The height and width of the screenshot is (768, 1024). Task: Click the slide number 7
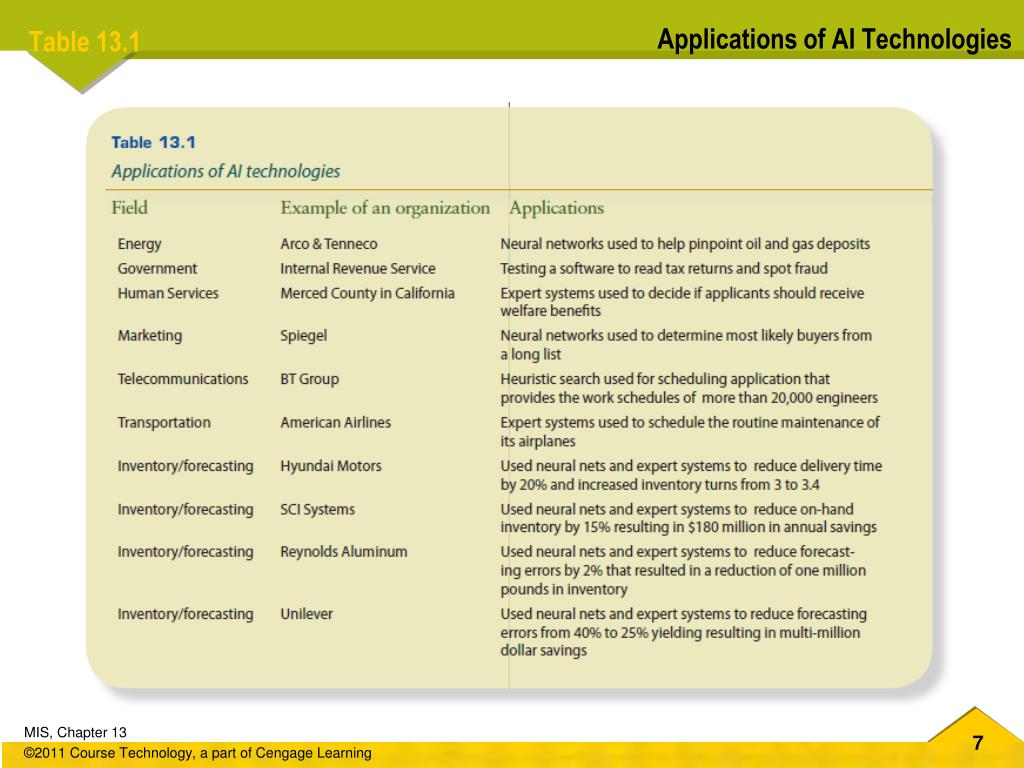coord(978,743)
